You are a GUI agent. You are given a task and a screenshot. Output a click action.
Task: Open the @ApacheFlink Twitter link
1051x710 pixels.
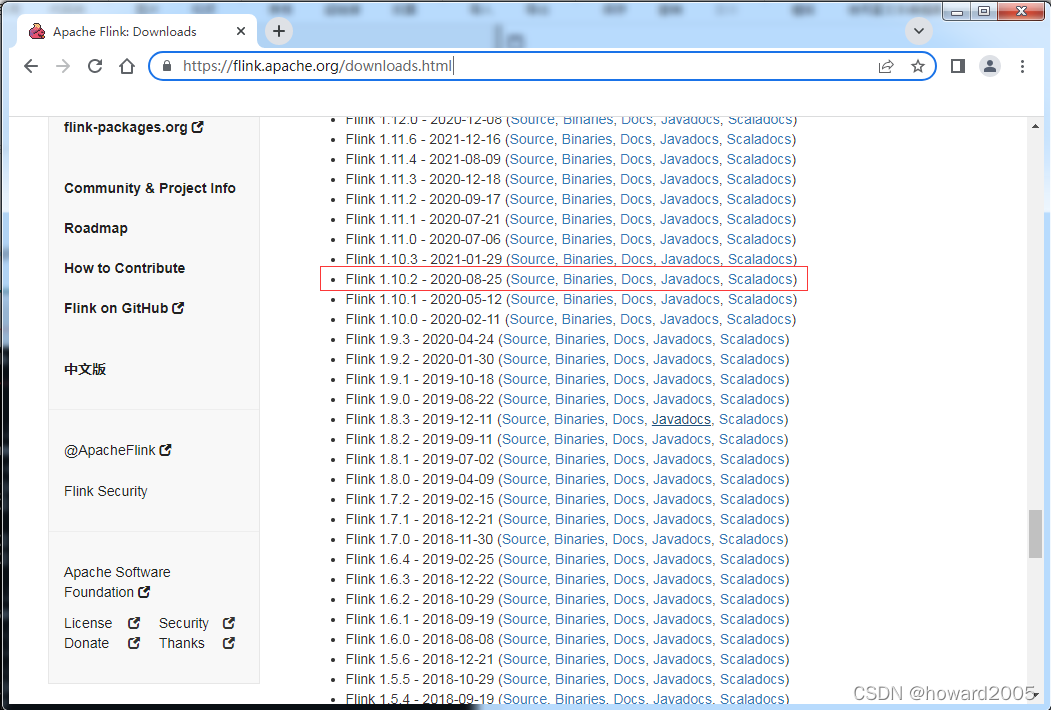(110, 450)
